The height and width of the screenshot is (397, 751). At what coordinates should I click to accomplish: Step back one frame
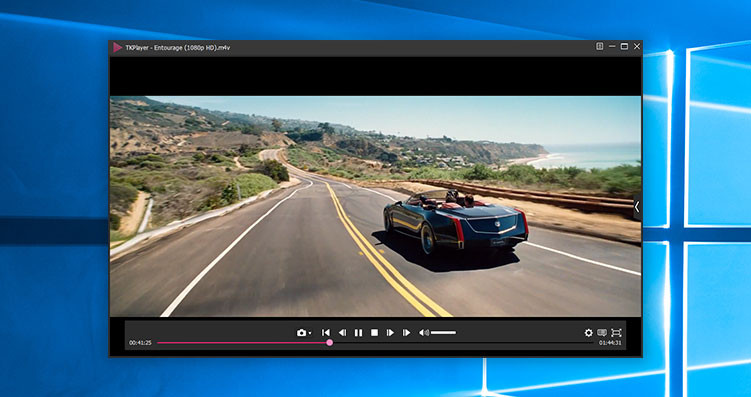[x=342, y=332]
